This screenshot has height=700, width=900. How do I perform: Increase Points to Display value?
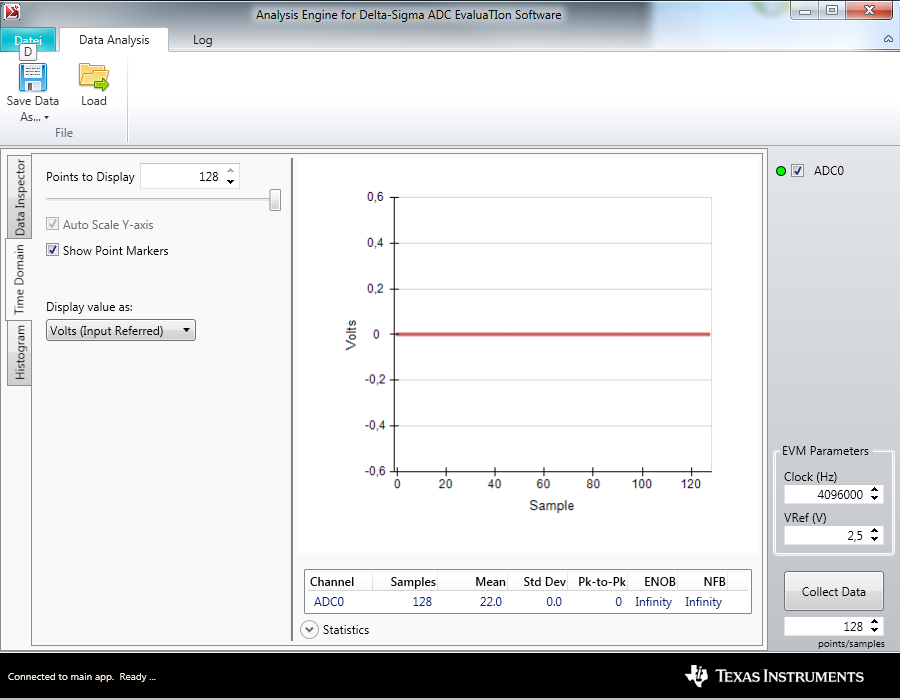point(230,171)
